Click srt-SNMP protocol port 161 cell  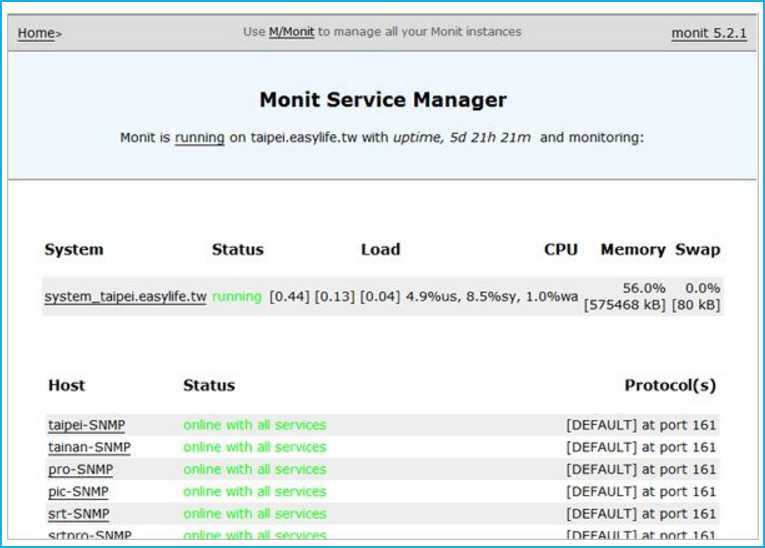coord(641,514)
